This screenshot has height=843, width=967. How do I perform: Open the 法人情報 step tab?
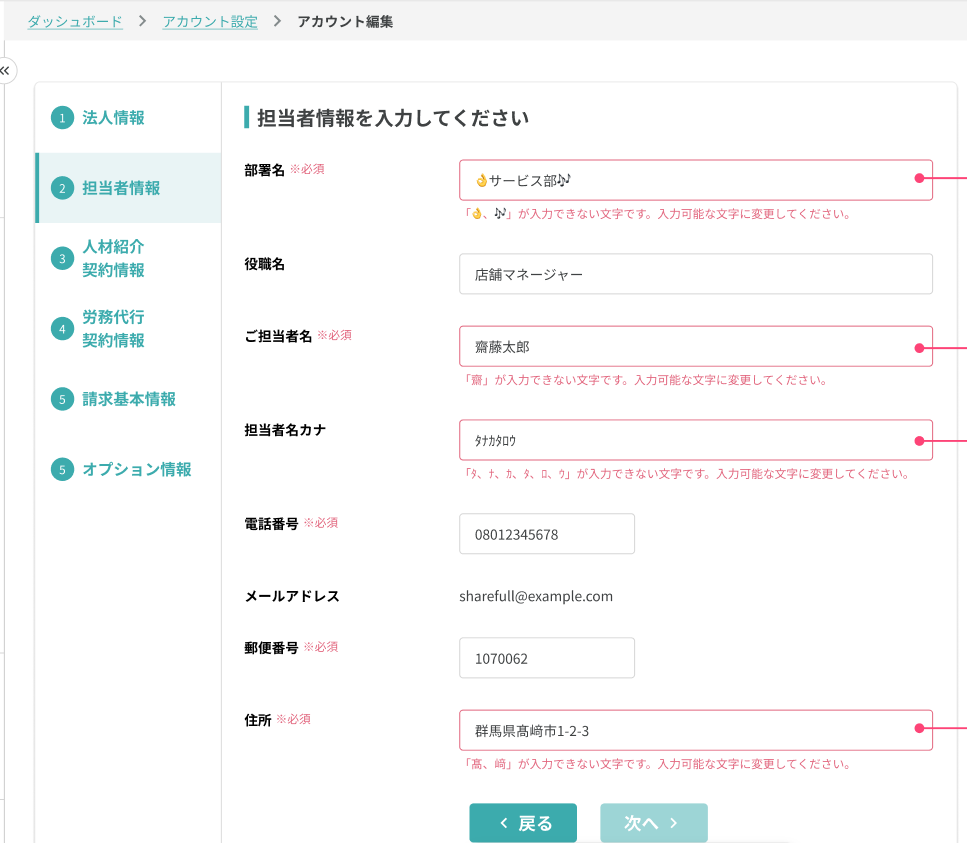(x=113, y=118)
